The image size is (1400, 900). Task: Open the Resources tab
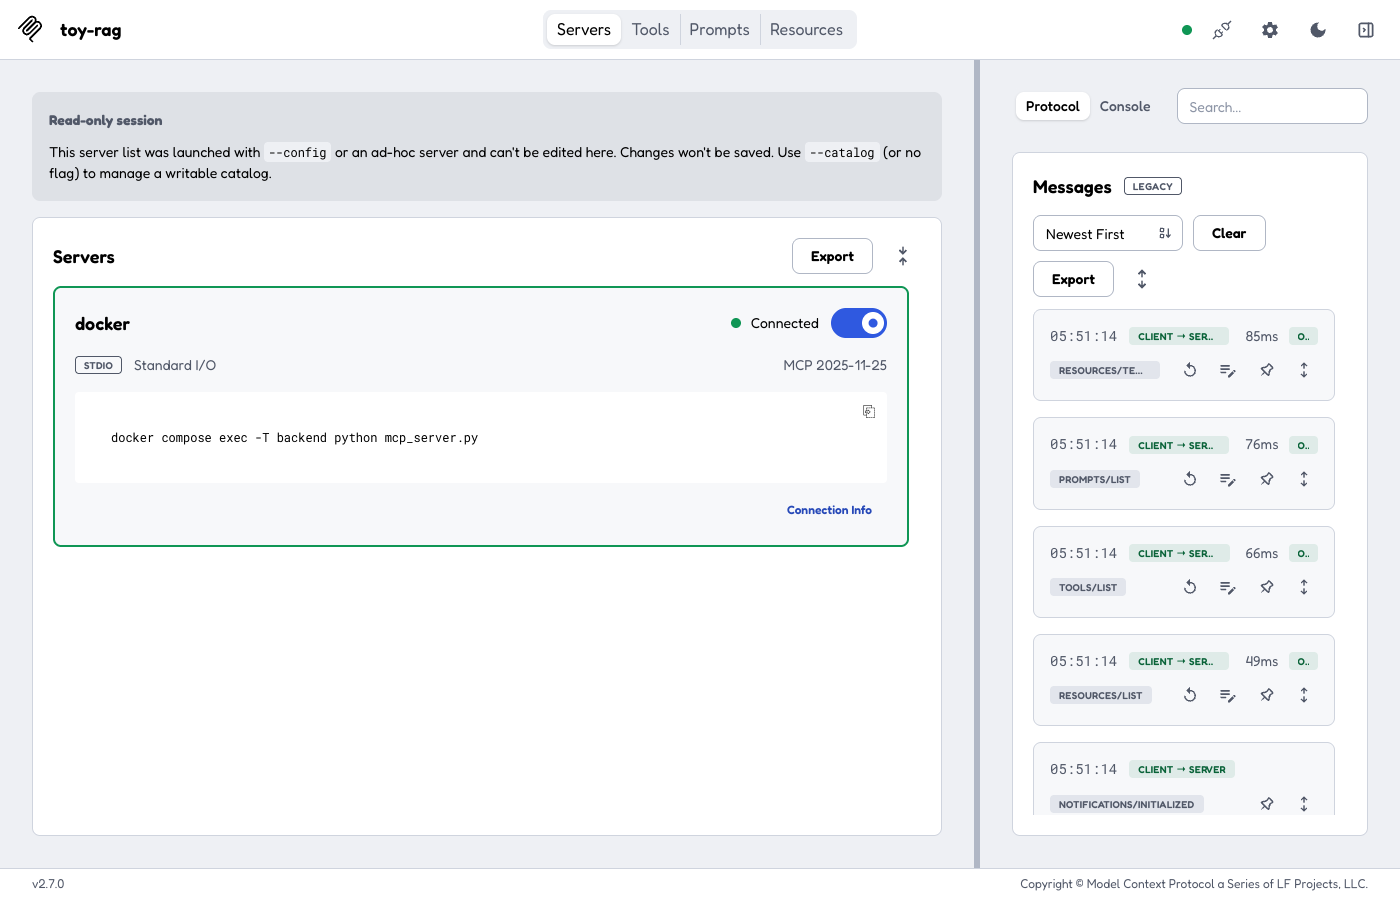[x=806, y=30]
